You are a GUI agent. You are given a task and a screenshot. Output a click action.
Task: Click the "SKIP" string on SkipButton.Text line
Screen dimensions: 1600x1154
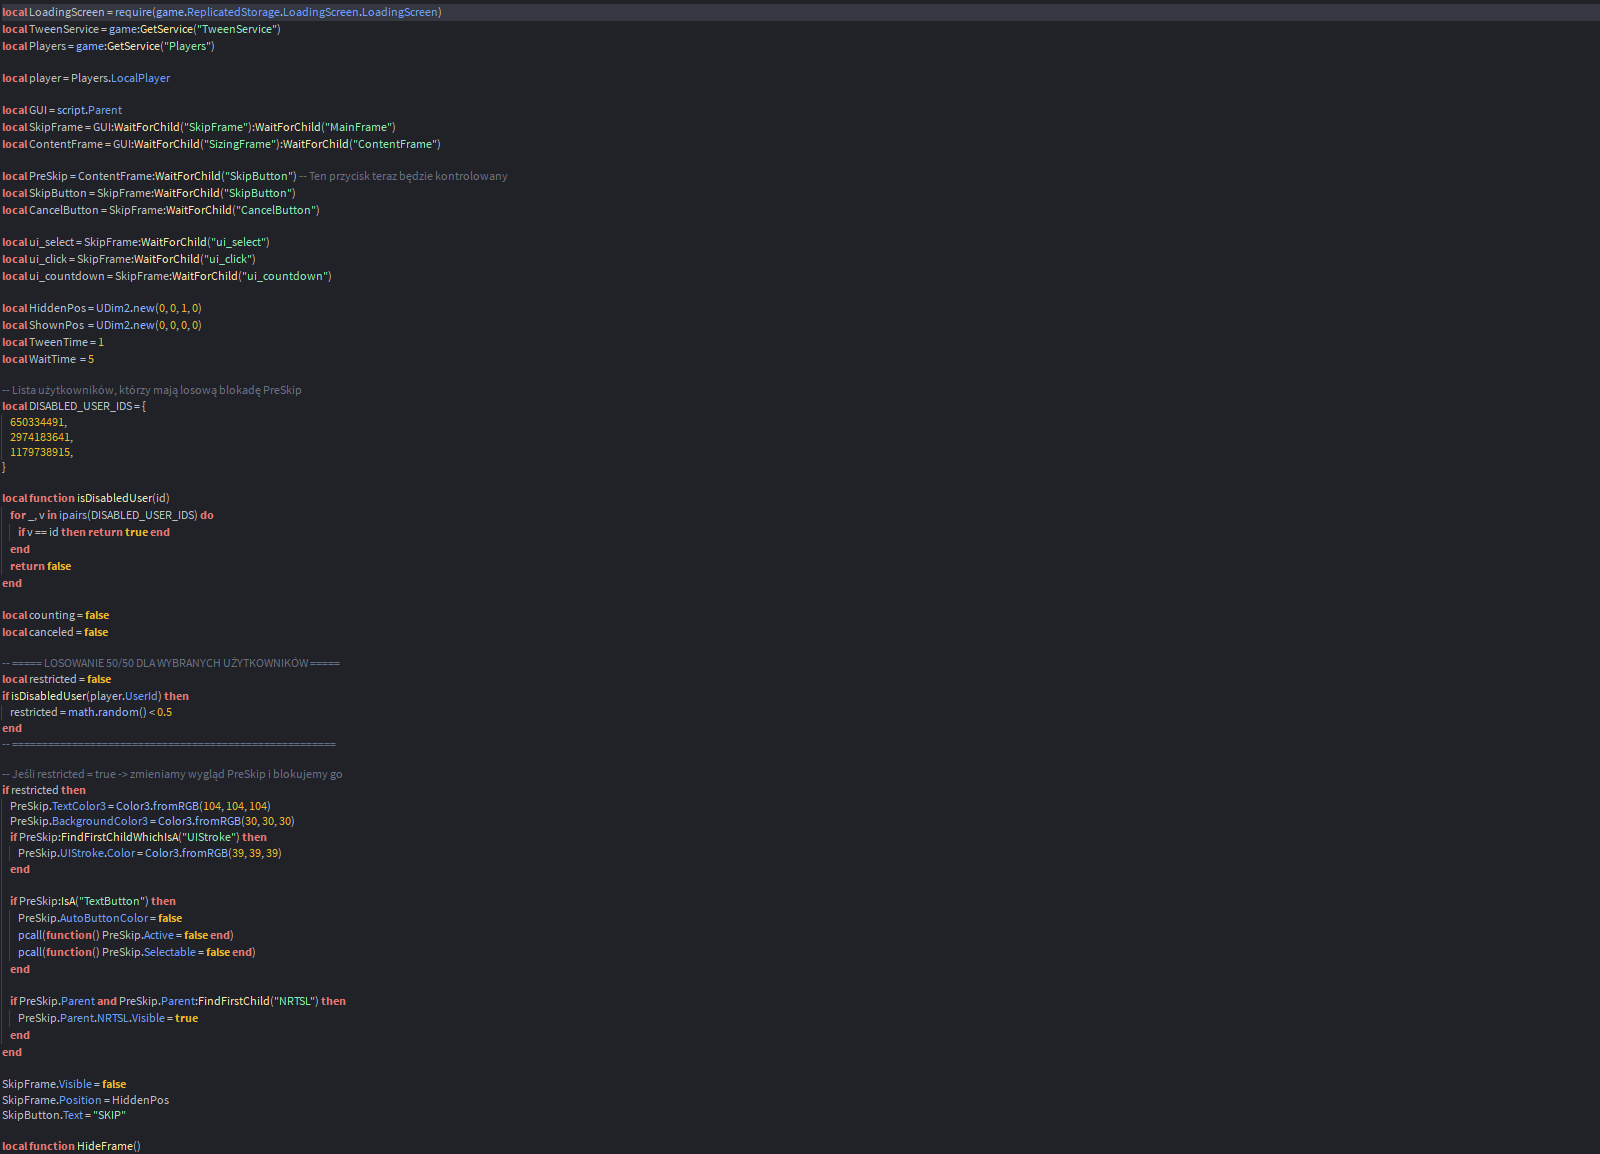[x=109, y=1115]
